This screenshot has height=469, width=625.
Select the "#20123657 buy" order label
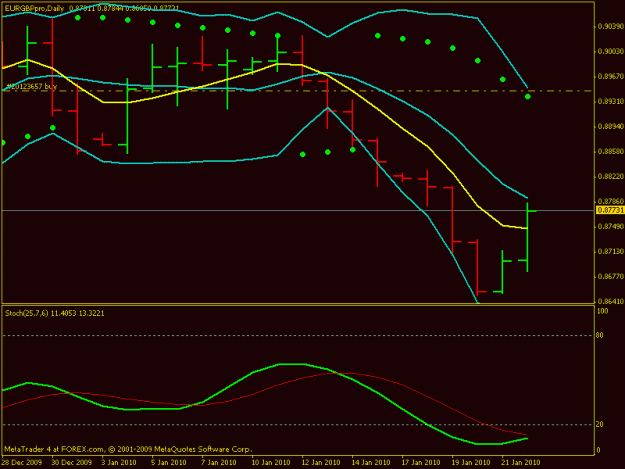[x=32, y=86]
